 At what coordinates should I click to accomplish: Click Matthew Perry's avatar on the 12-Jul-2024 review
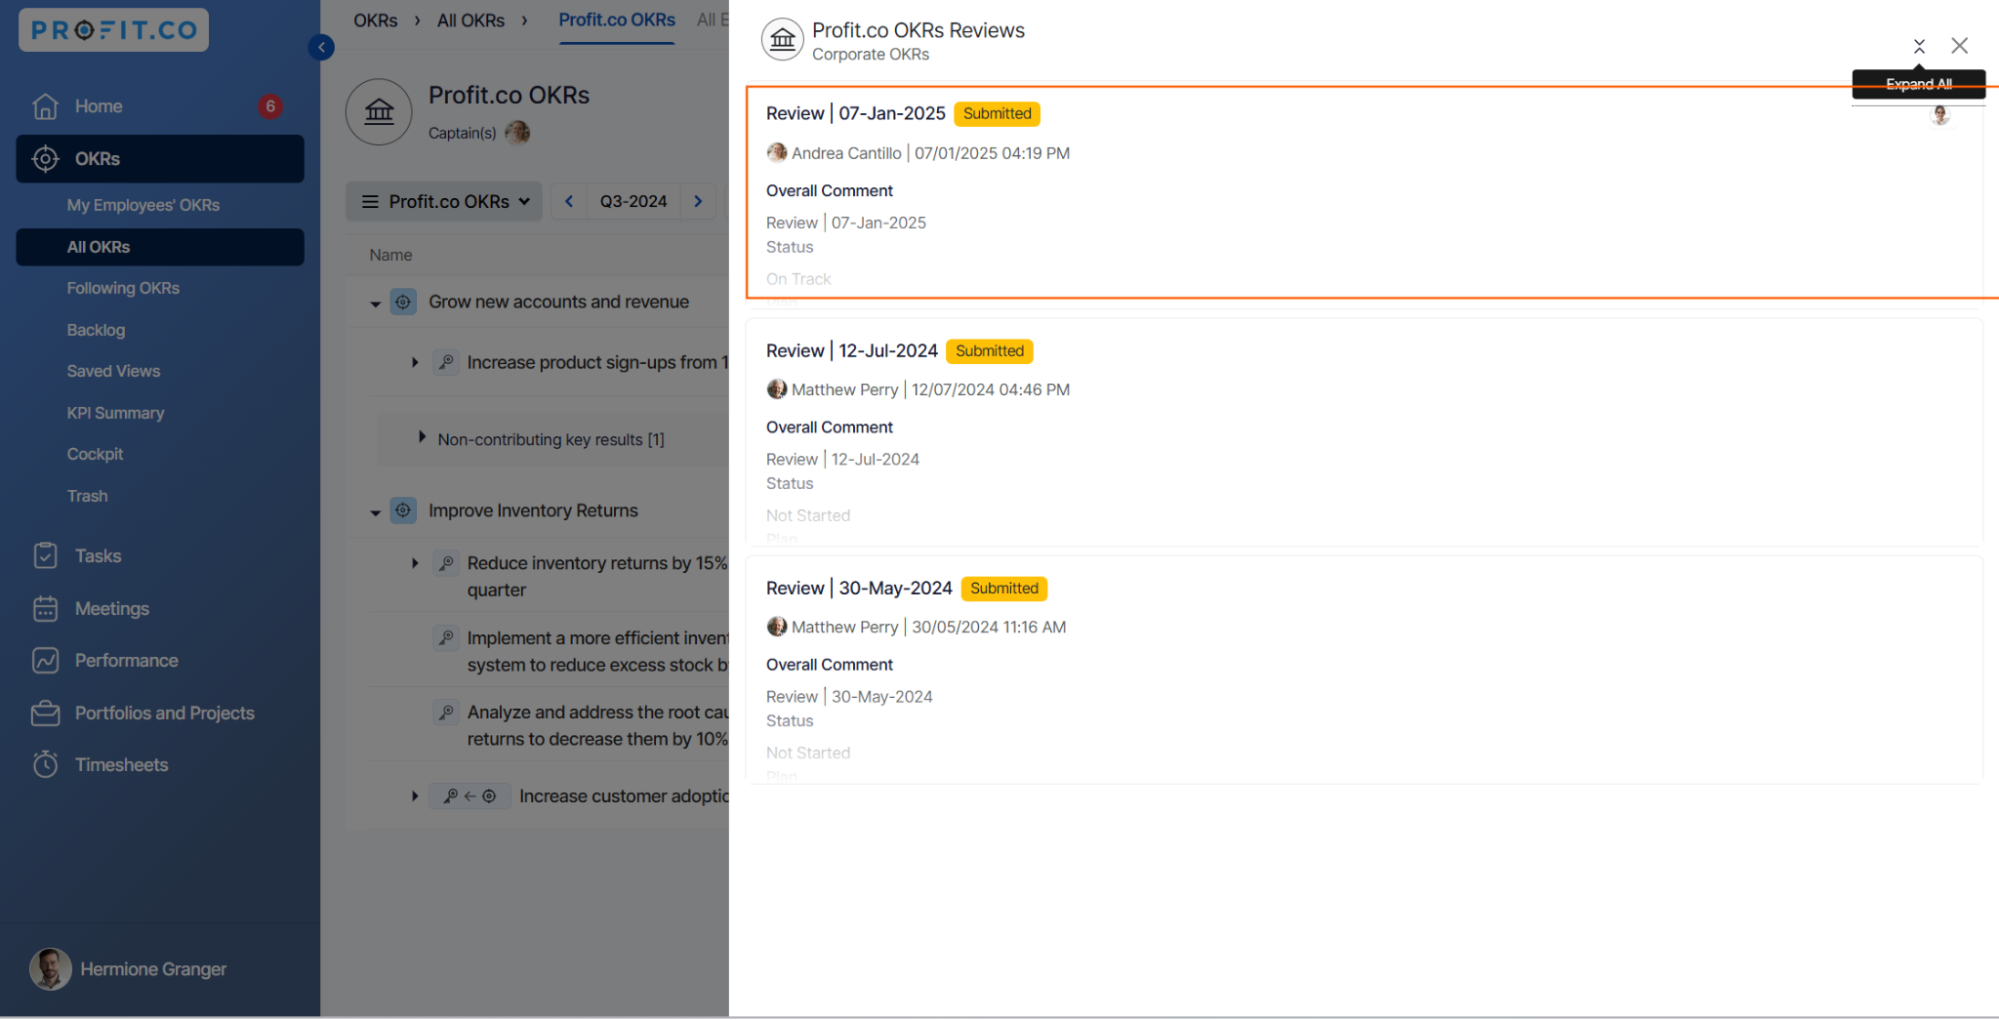click(x=777, y=389)
